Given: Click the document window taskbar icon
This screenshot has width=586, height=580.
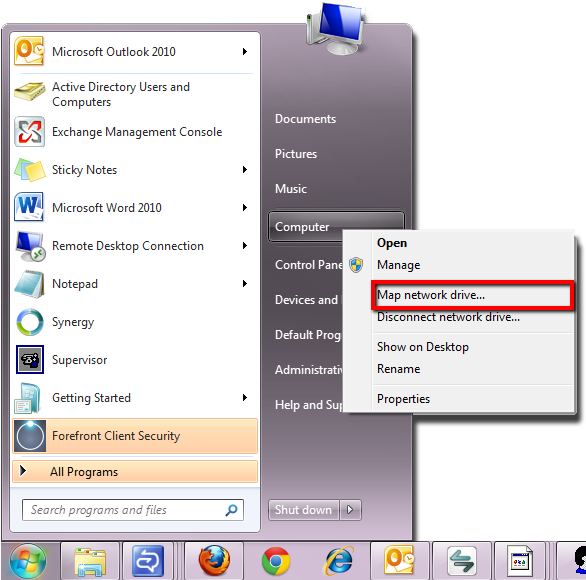Looking at the screenshot, I should point(520,561).
